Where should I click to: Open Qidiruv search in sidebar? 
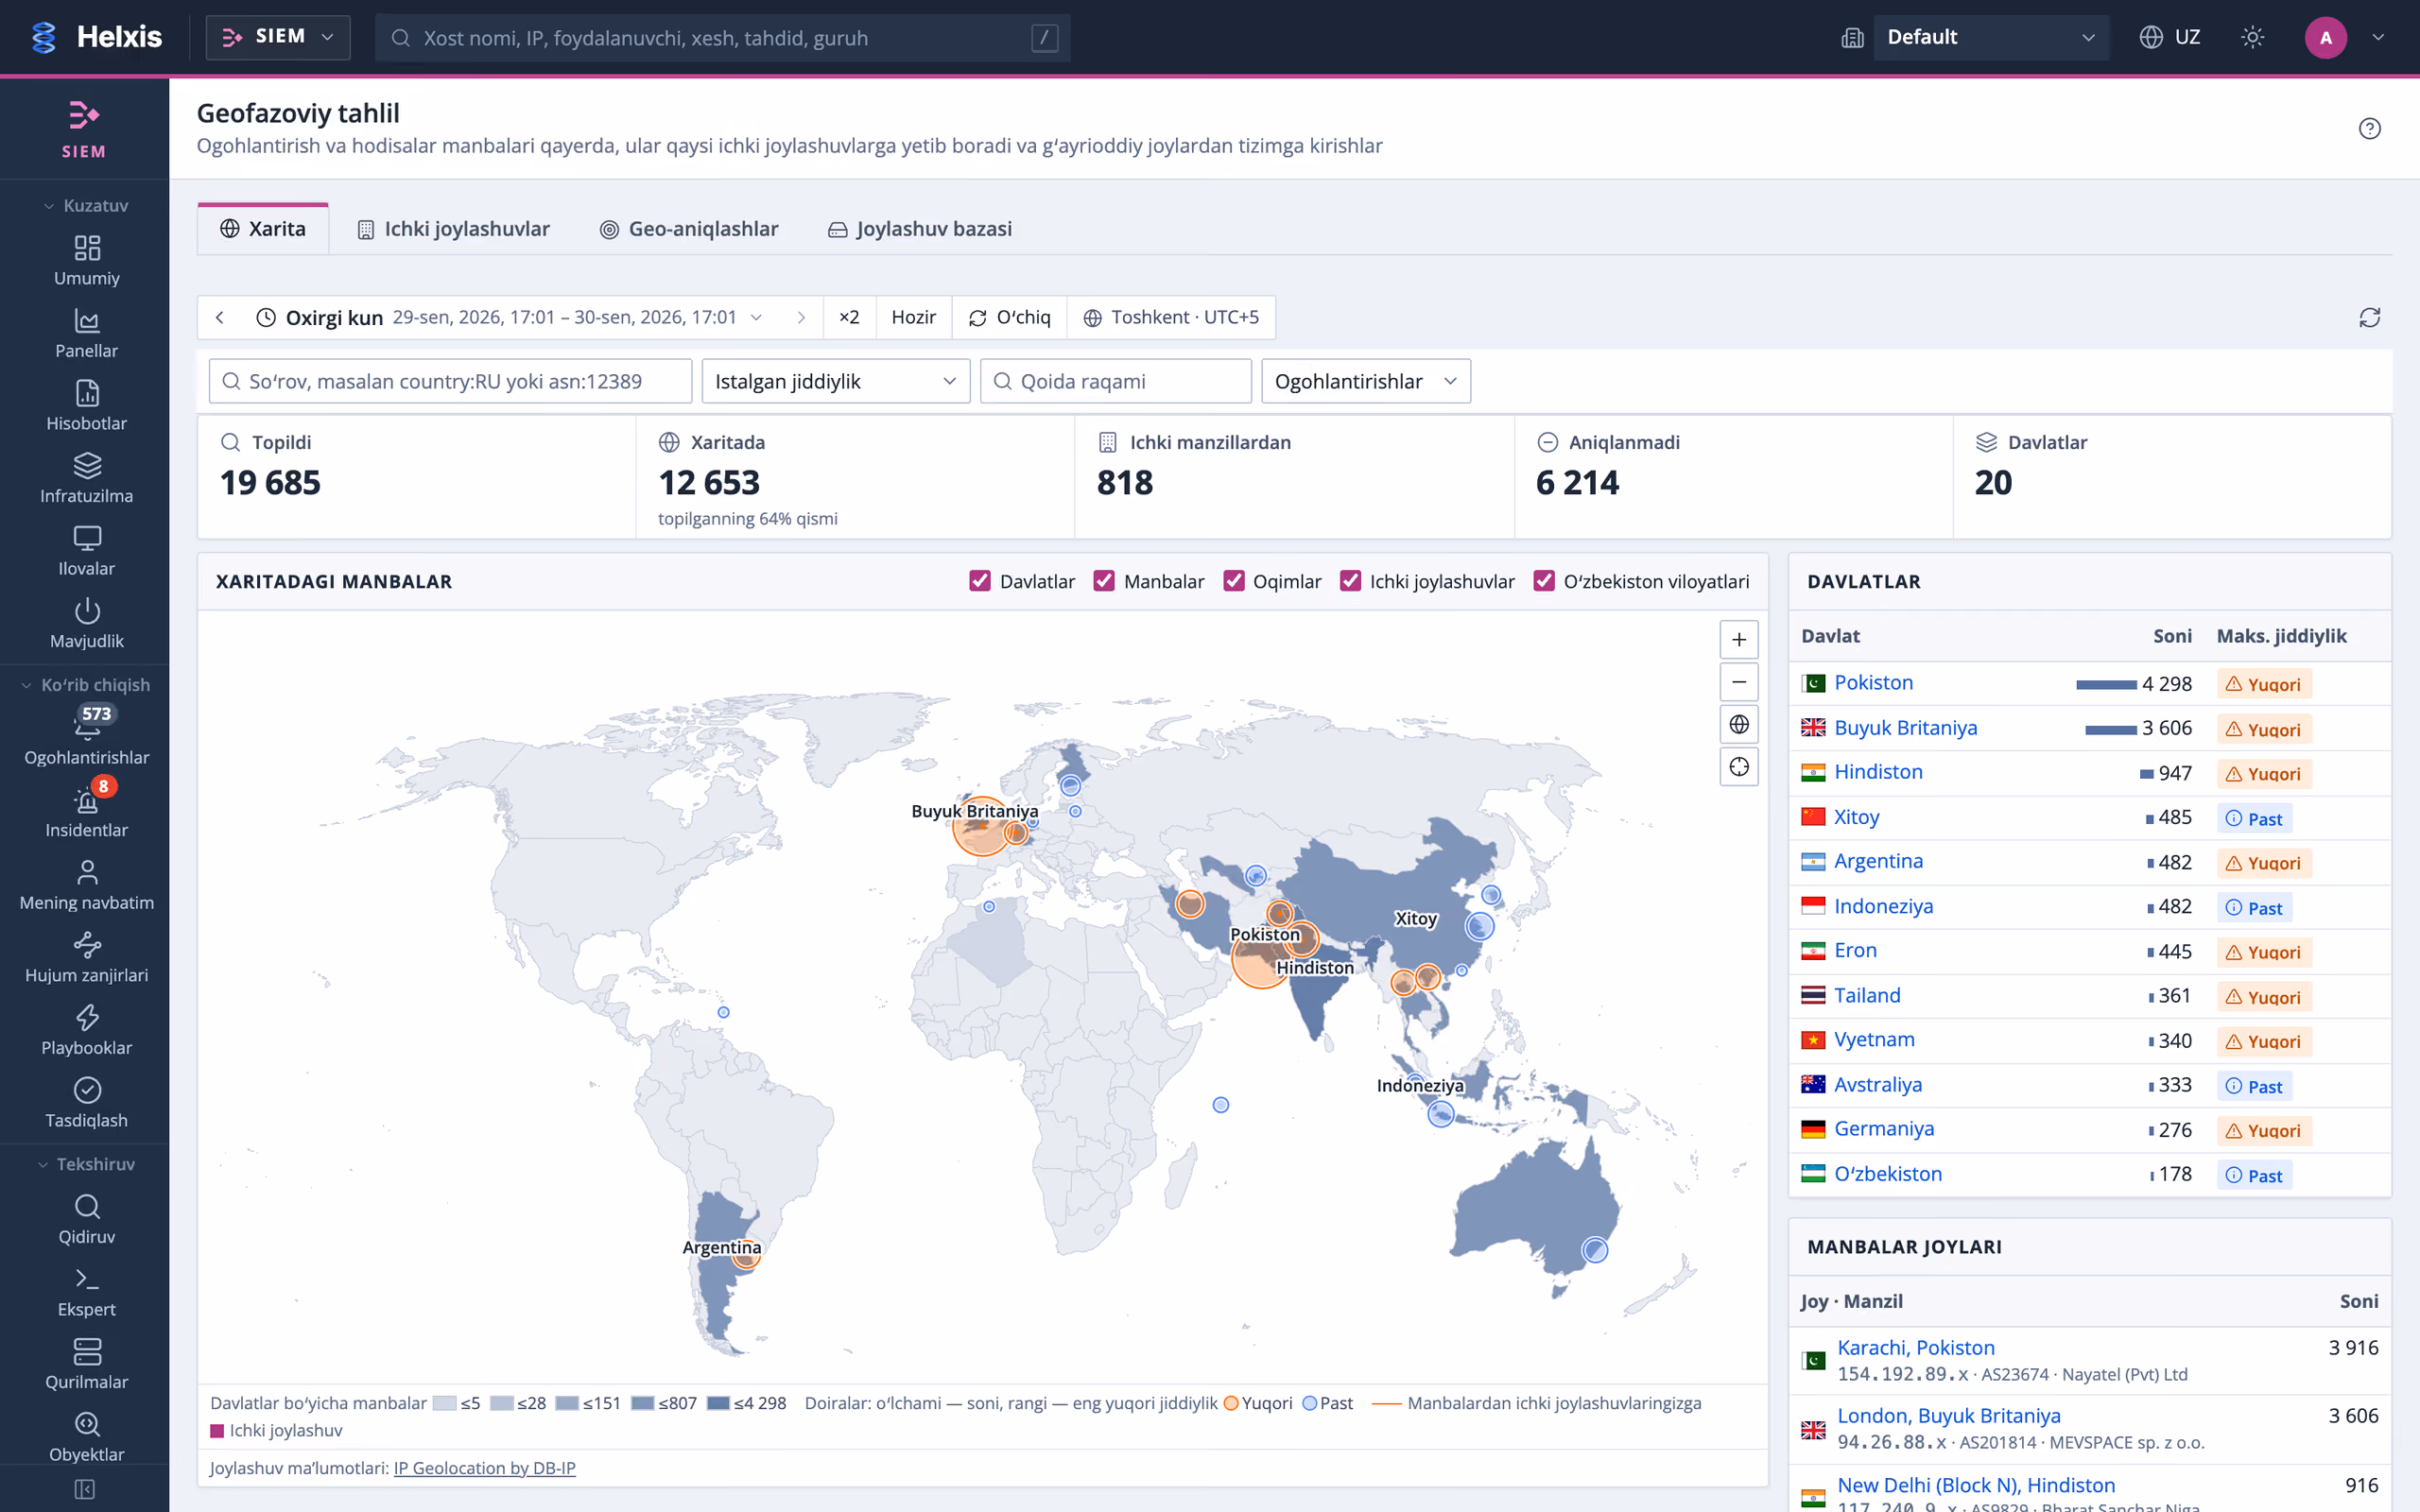click(86, 1220)
